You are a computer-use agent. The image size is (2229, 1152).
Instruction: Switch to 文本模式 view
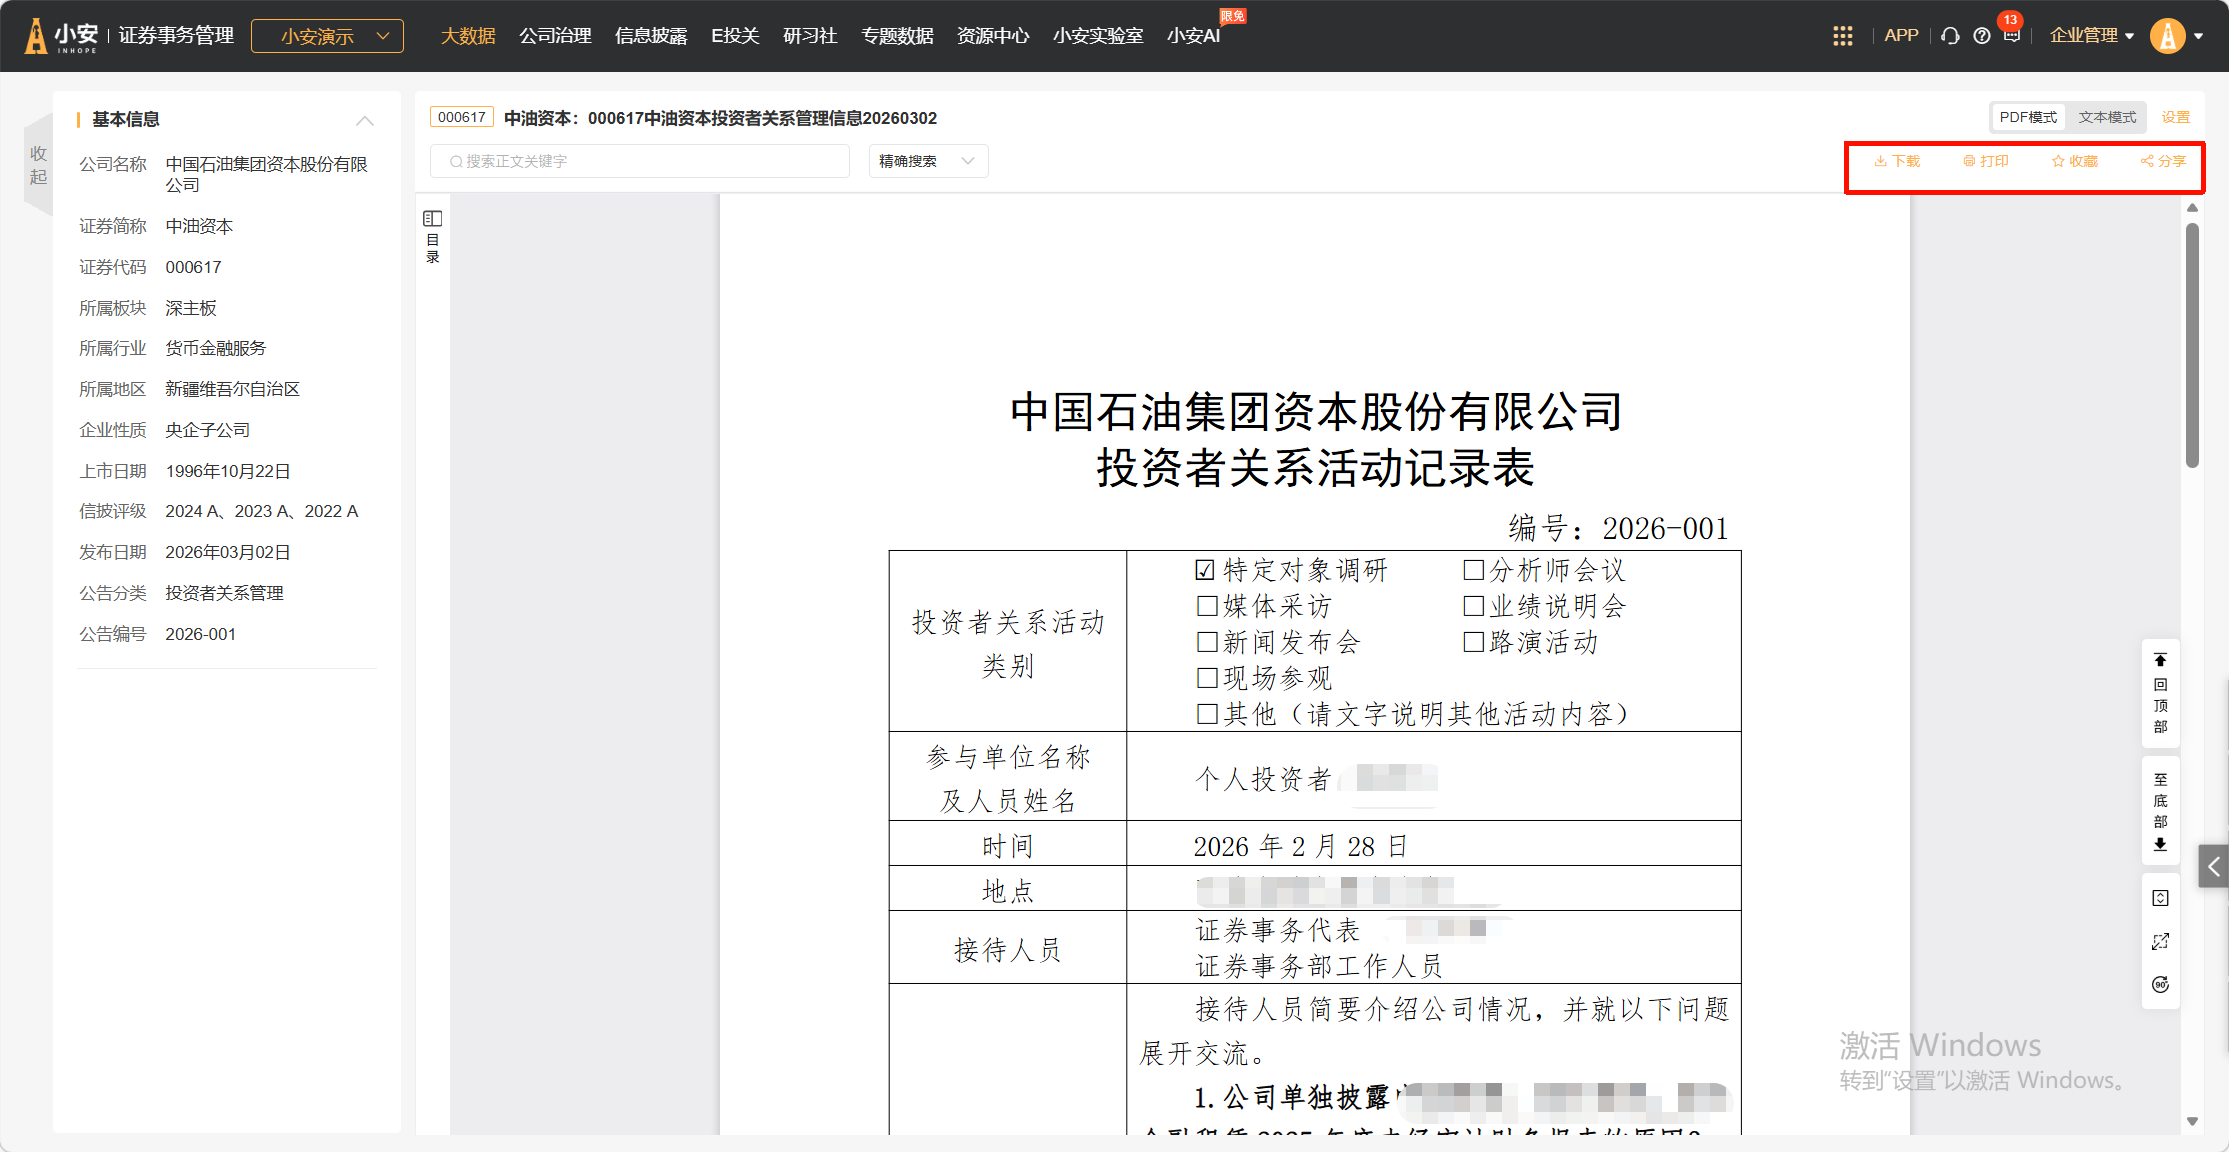click(x=2106, y=117)
